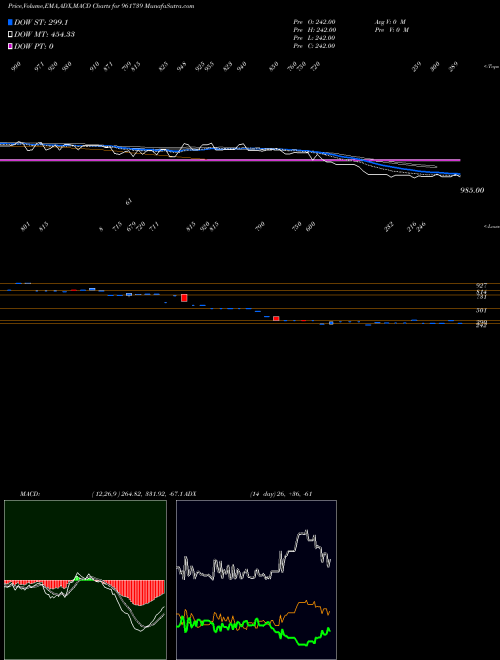Select the 'DOW MT: 454.33' legend label
The width and height of the screenshot is (500, 660).
(45, 34)
